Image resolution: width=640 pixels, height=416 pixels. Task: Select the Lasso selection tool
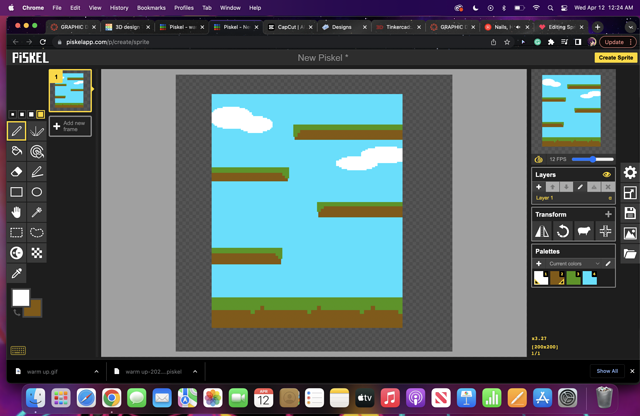tap(37, 233)
